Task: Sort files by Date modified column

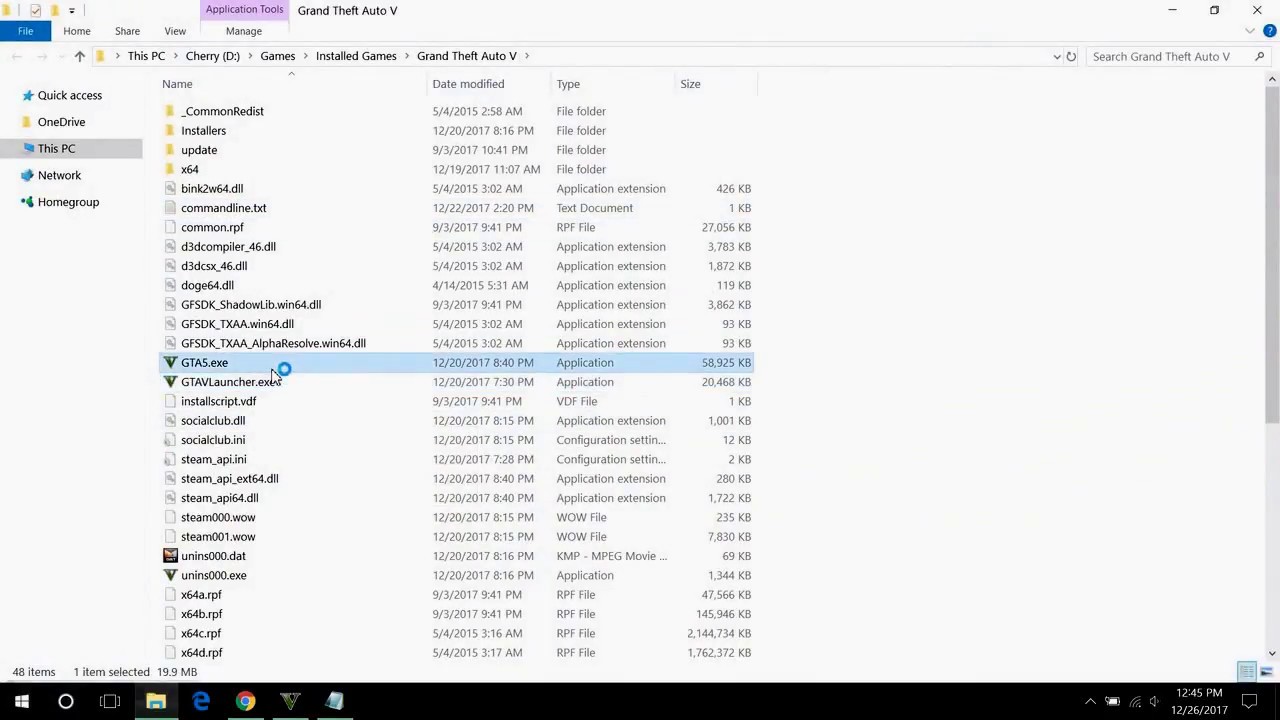Action: [x=490, y=84]
